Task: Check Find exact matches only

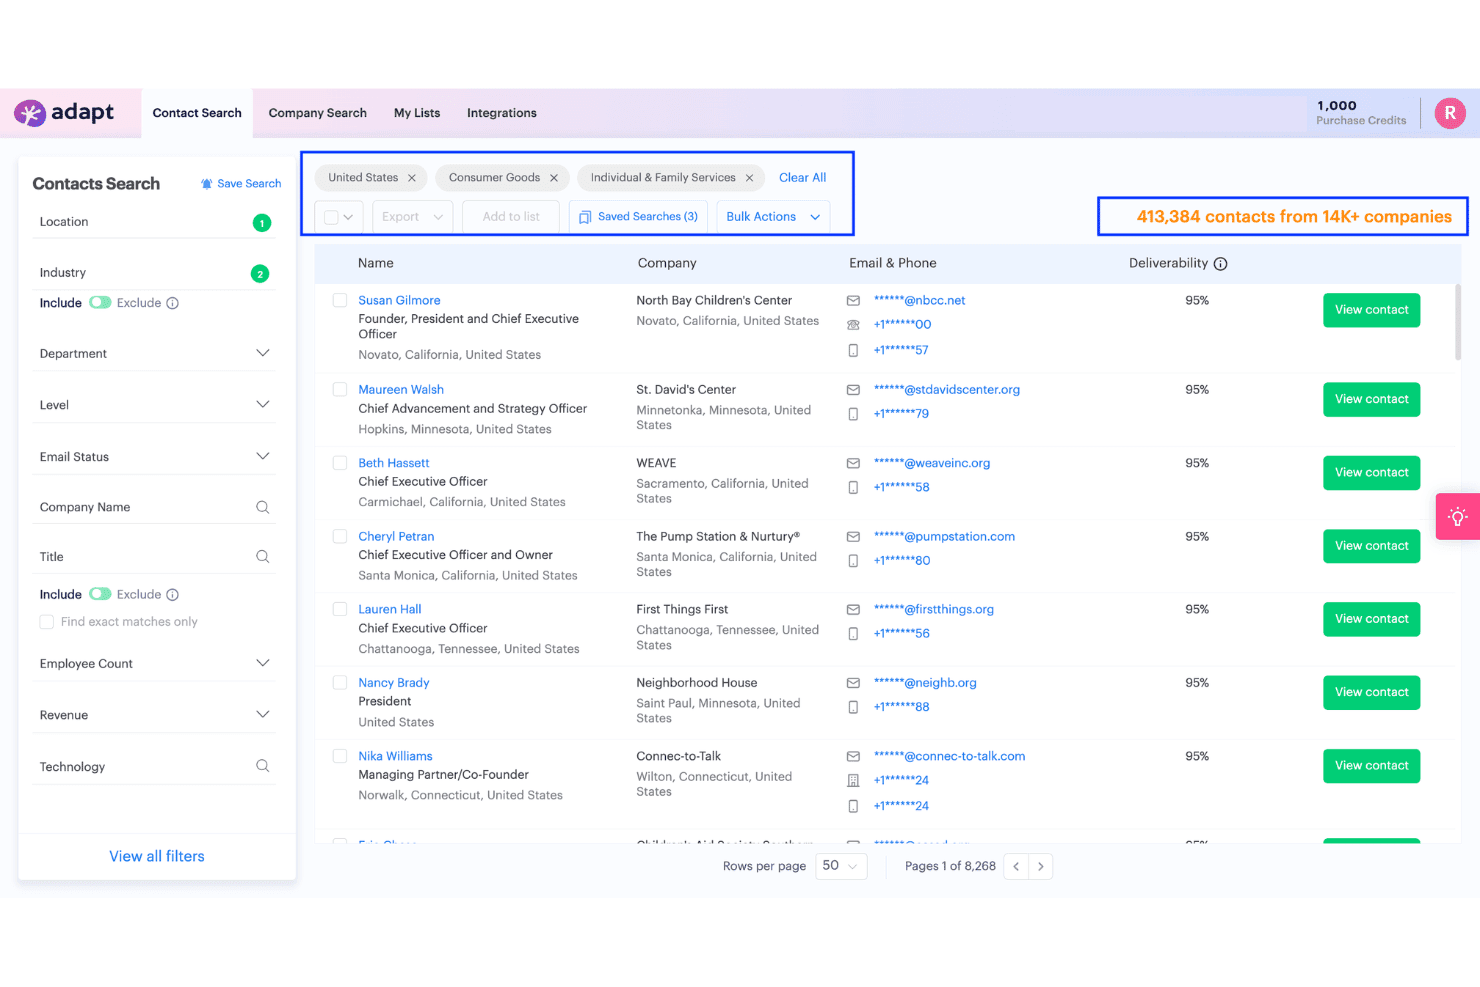Action: 47,622
